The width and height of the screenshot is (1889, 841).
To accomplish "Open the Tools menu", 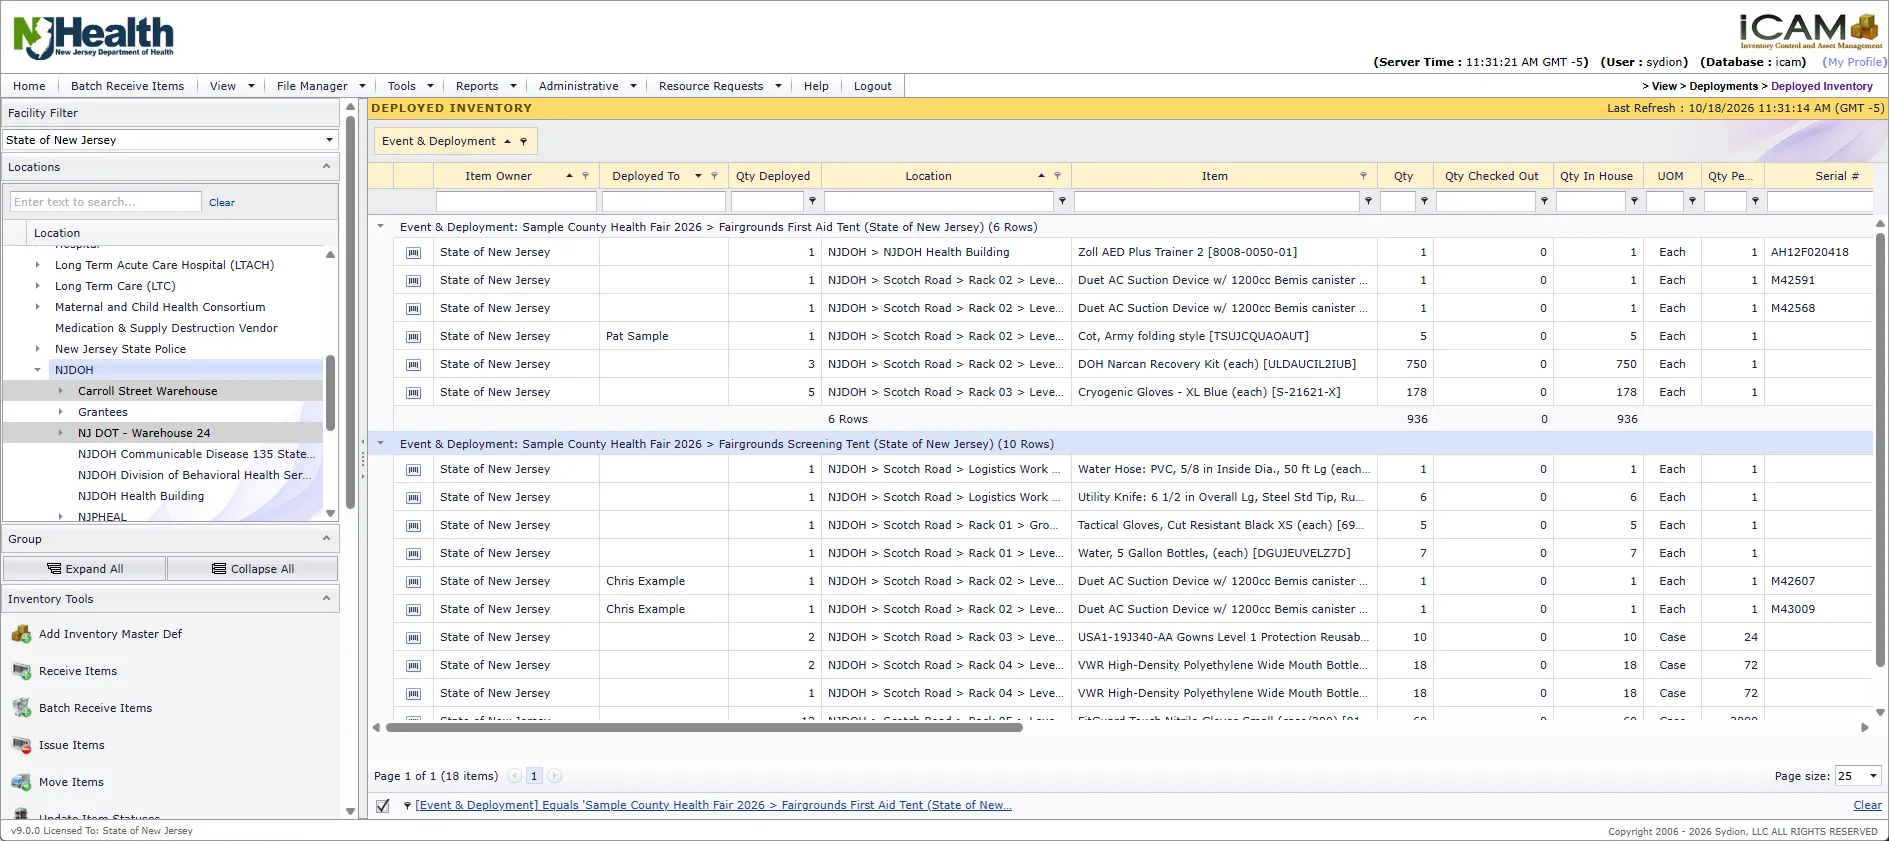I will coord(410,86).
